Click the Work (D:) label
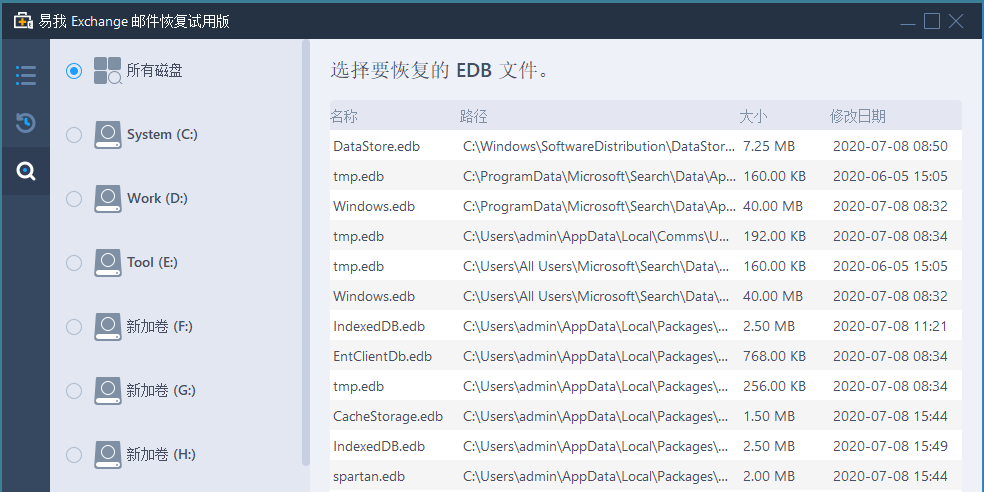The width and height of the screenshot is (984, 492). click(x=158, y=198)
